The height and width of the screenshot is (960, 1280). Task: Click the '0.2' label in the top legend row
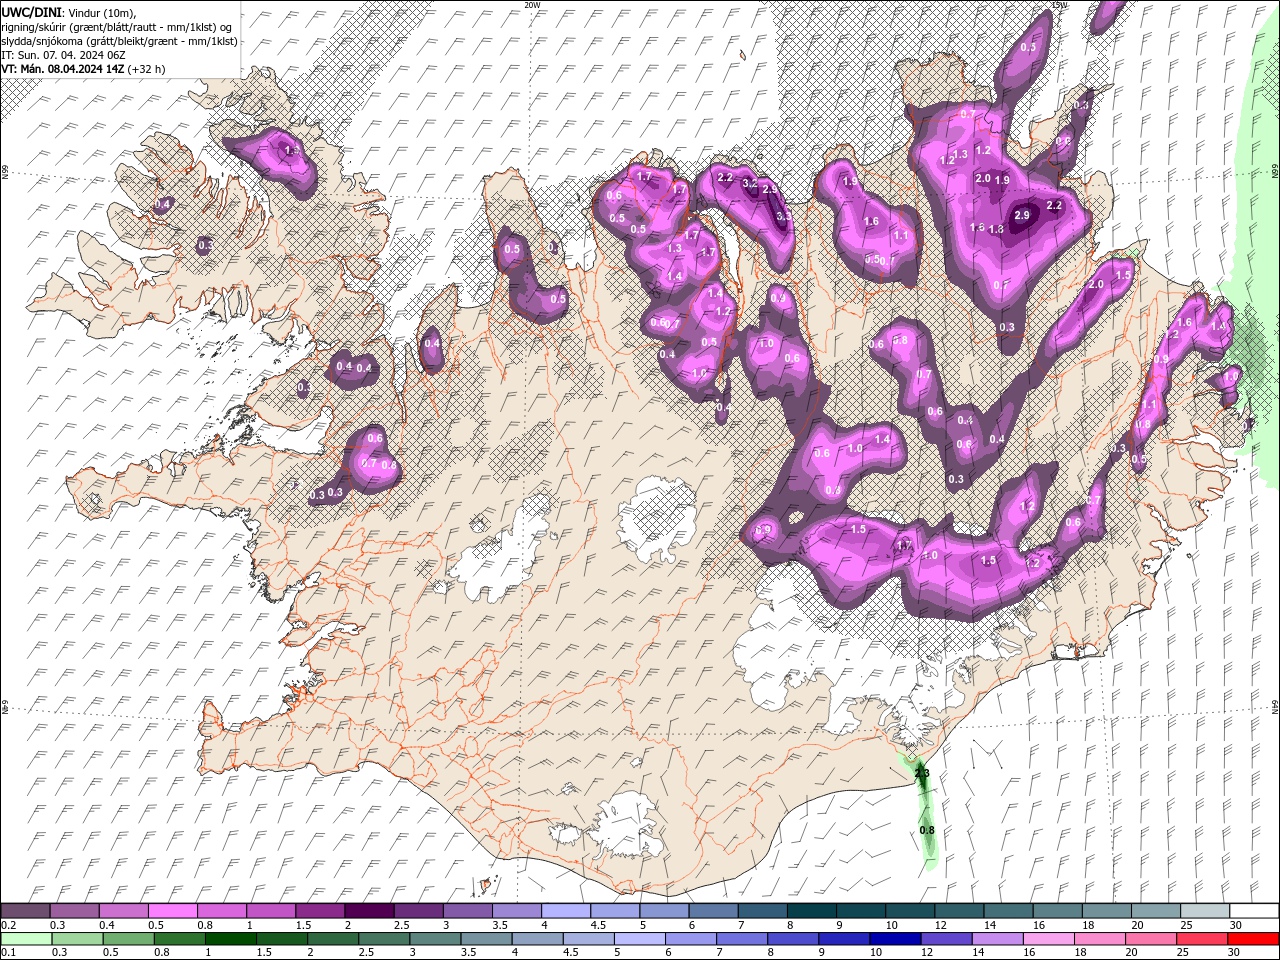(8, 925)
